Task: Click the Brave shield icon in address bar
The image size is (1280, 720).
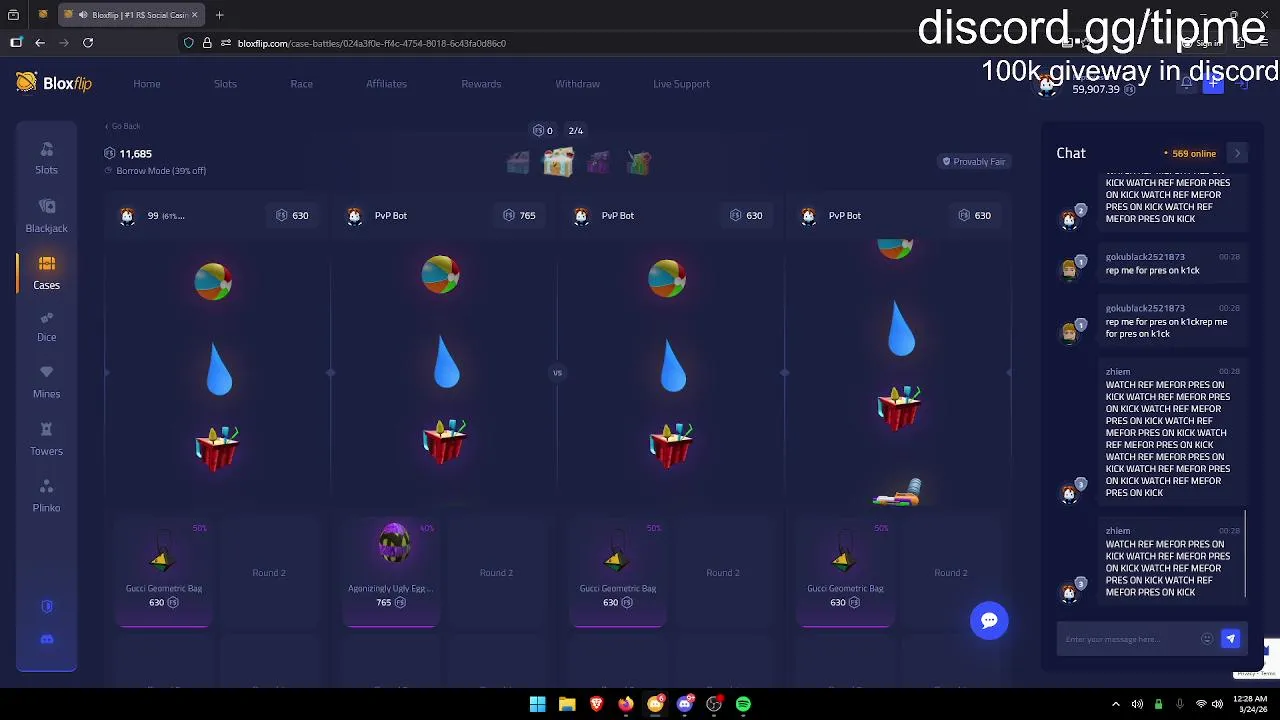Action: (x=188, y=43)
